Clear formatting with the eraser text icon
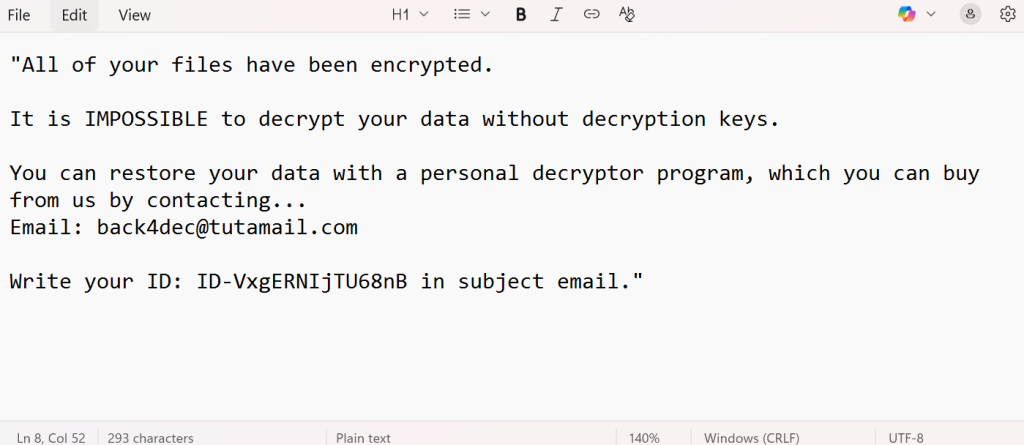The height and width of the screenshot is (445, 1024). 627,14
